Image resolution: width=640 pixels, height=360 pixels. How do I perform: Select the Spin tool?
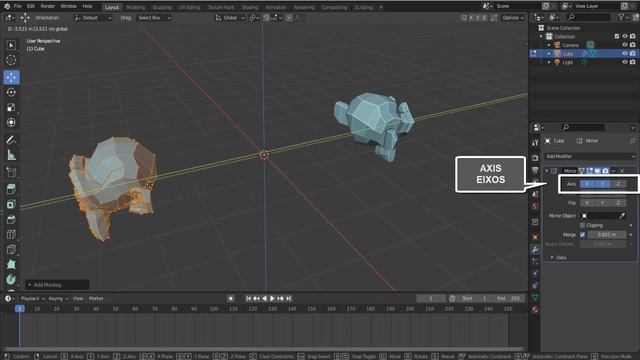pyautogui.click(x=11, y=280)
